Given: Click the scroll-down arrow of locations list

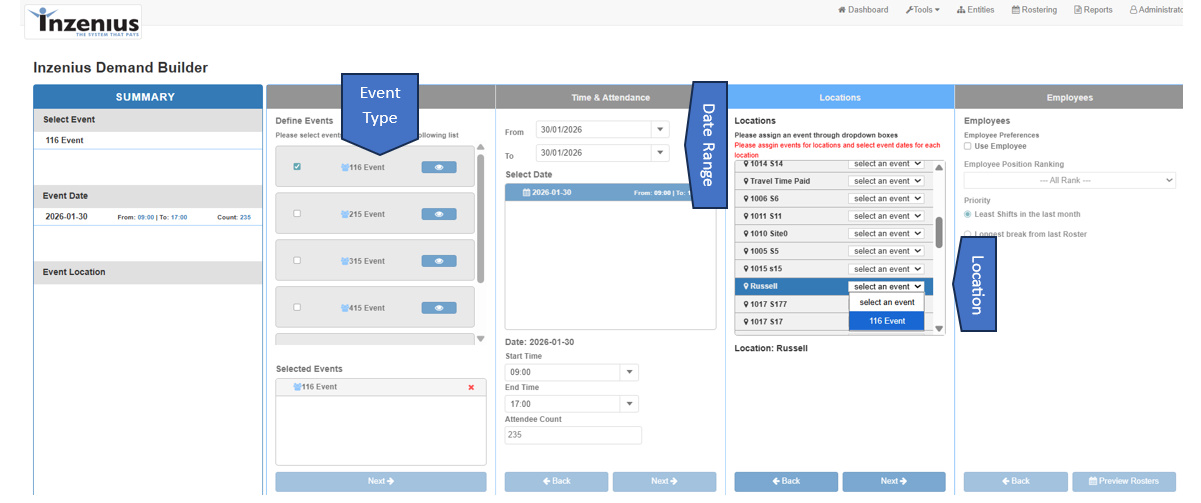Looking at the screenshot, I should pos(939,328).
